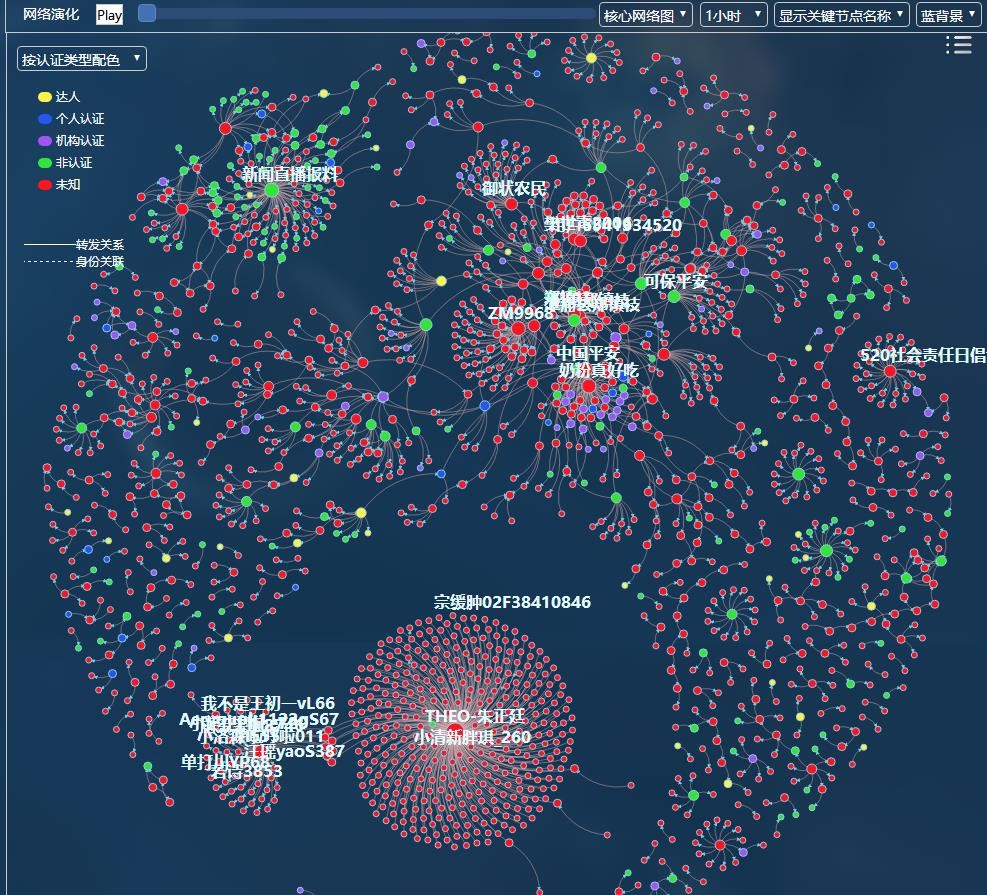Click the network evolution slider handle

147,13
